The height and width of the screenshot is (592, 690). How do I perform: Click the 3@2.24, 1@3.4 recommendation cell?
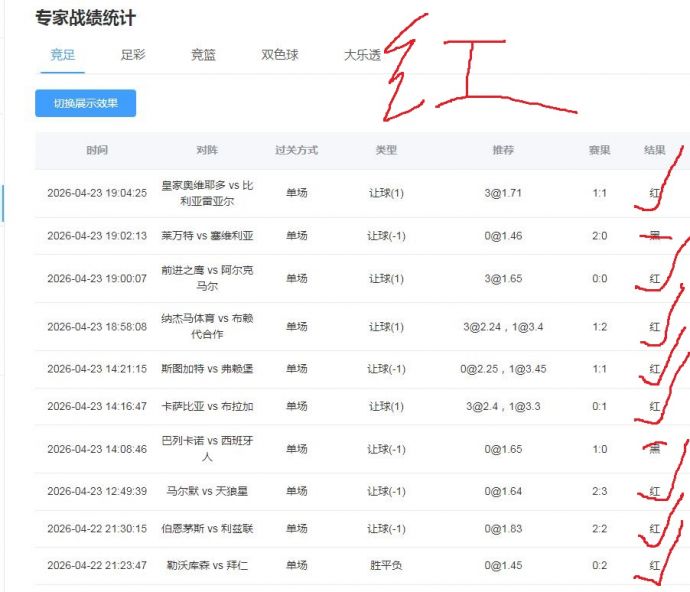tap(503, 327)
